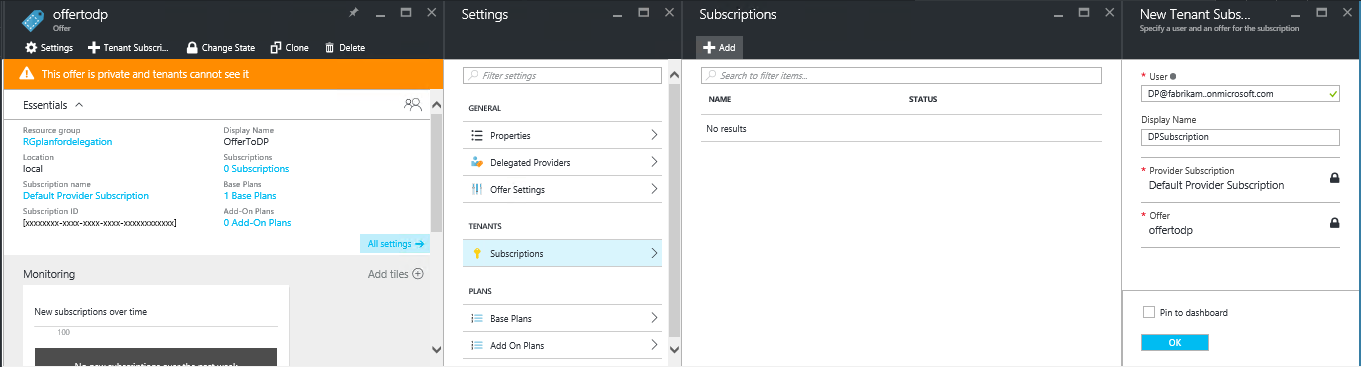The height and width of the screenshot is (367, 1361).
Task: Expand chevron on Offer Settings row
Action: (654, 189)
